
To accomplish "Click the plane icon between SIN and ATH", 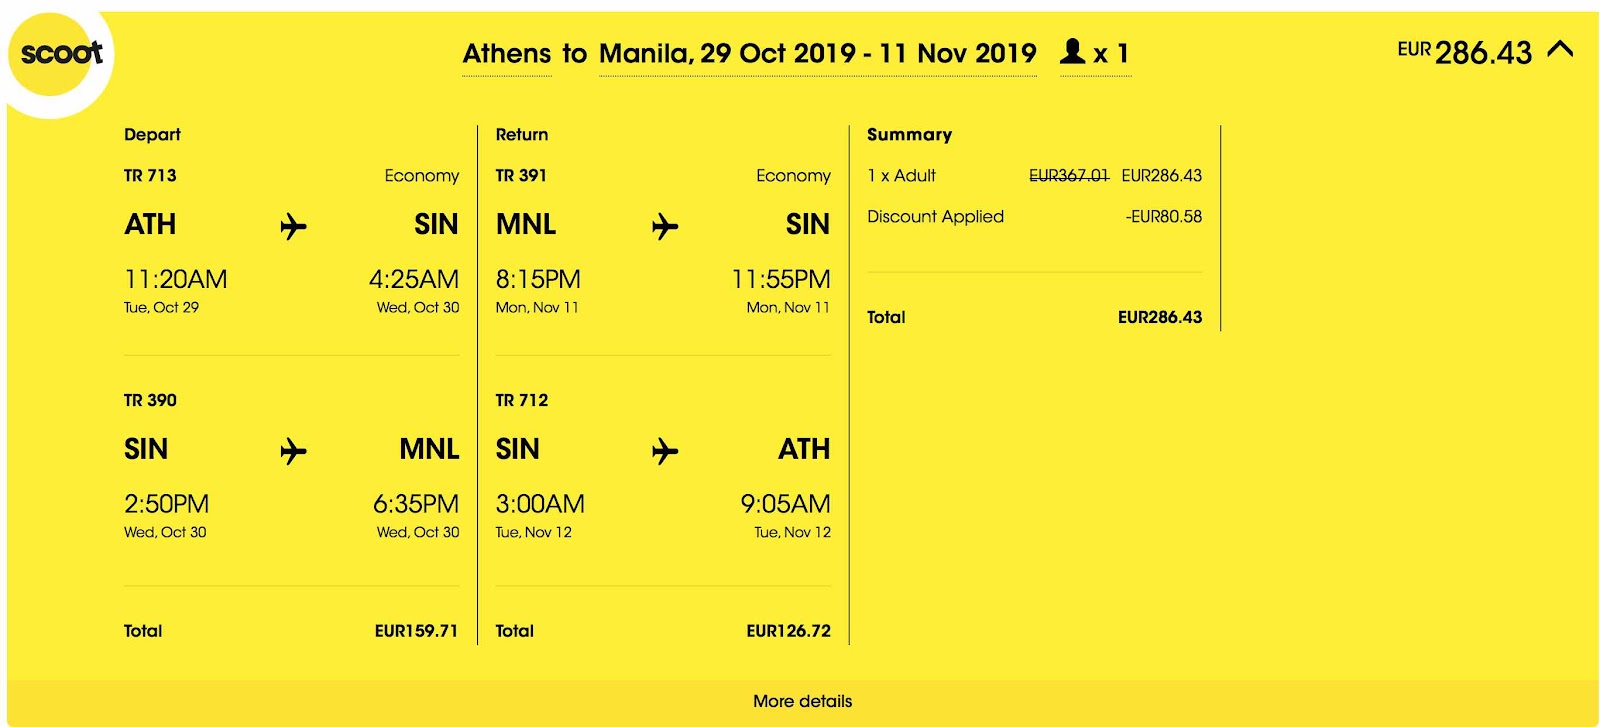I will pos(665,452).
